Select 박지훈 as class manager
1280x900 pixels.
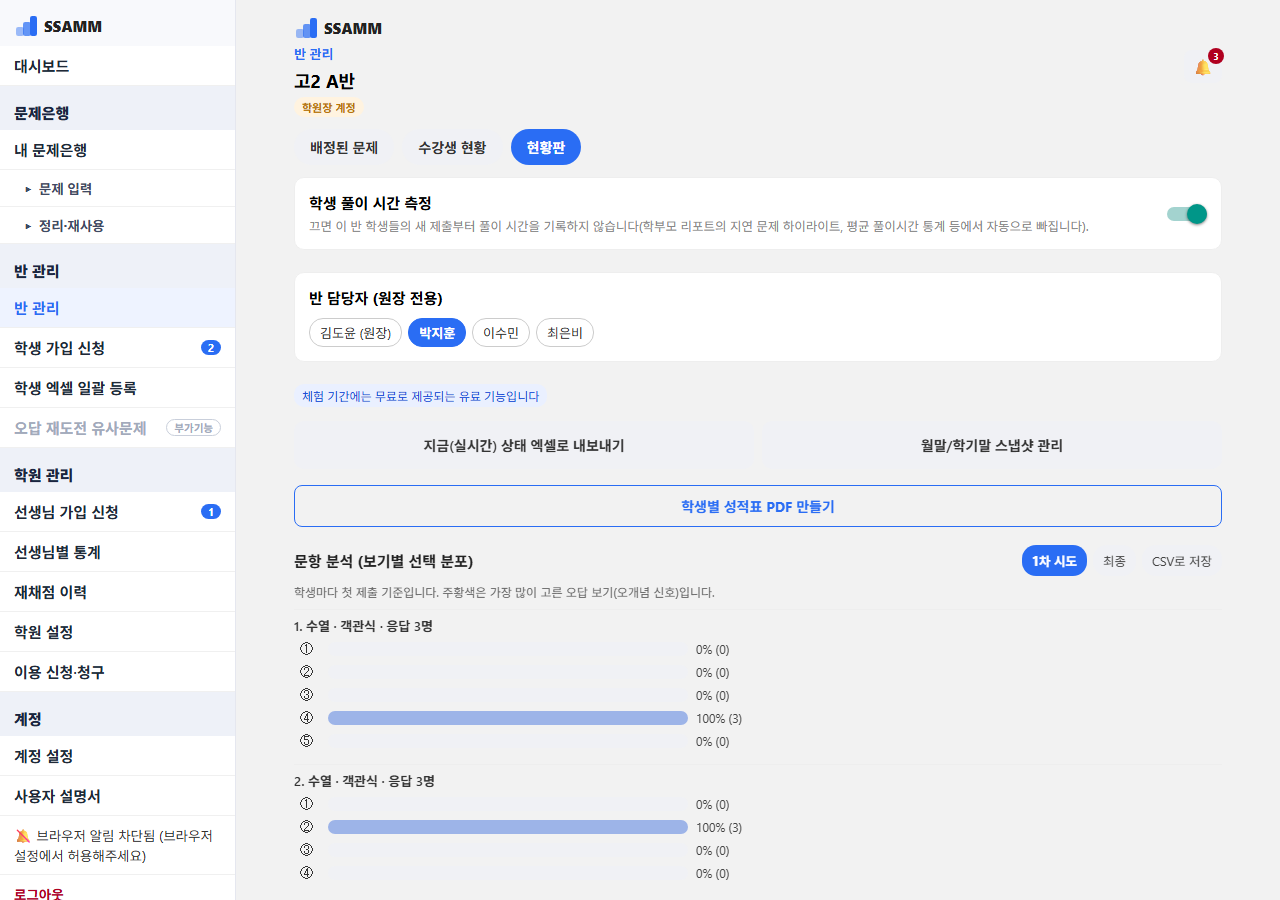(437, 333)
